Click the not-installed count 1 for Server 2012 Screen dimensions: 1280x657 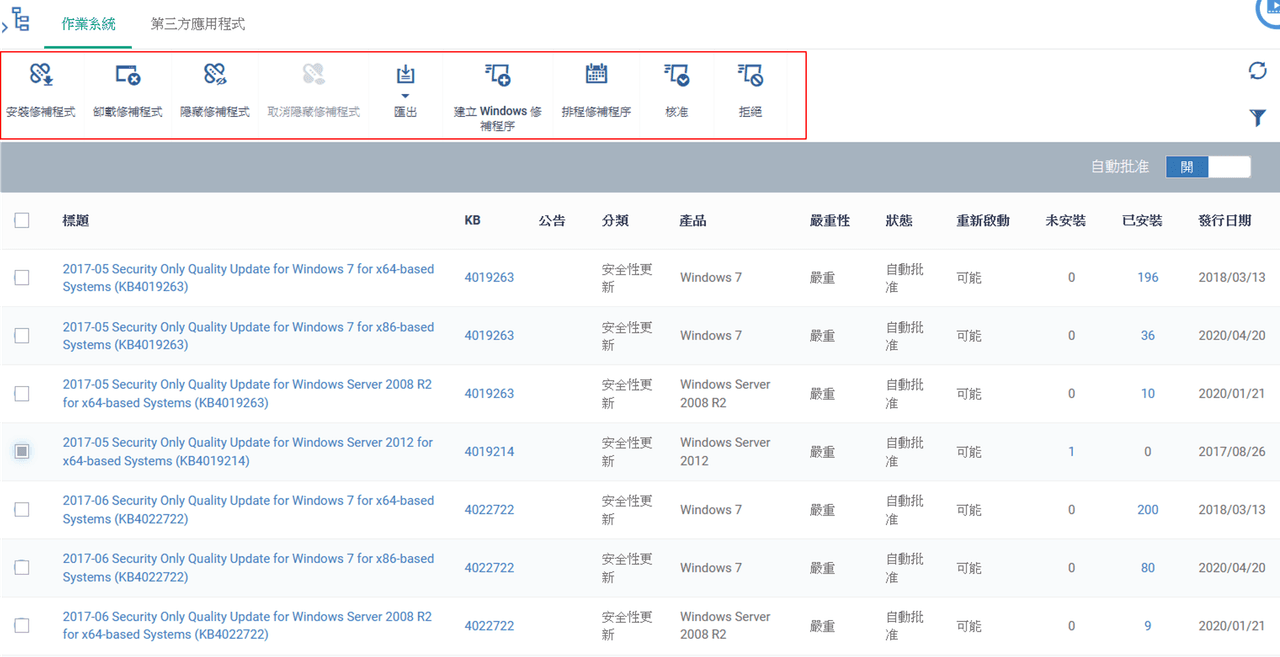[1071, 452]
